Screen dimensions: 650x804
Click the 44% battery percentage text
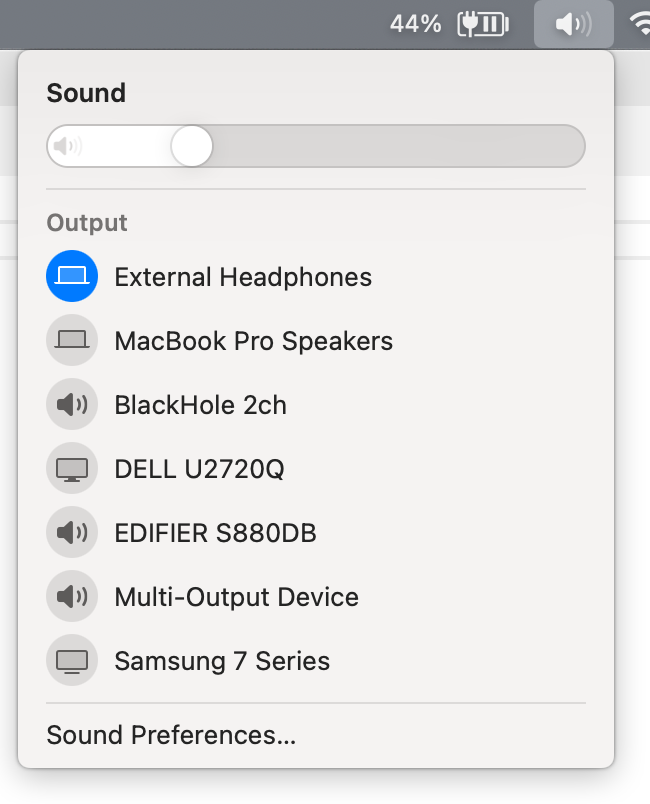[x=416, y=24]
